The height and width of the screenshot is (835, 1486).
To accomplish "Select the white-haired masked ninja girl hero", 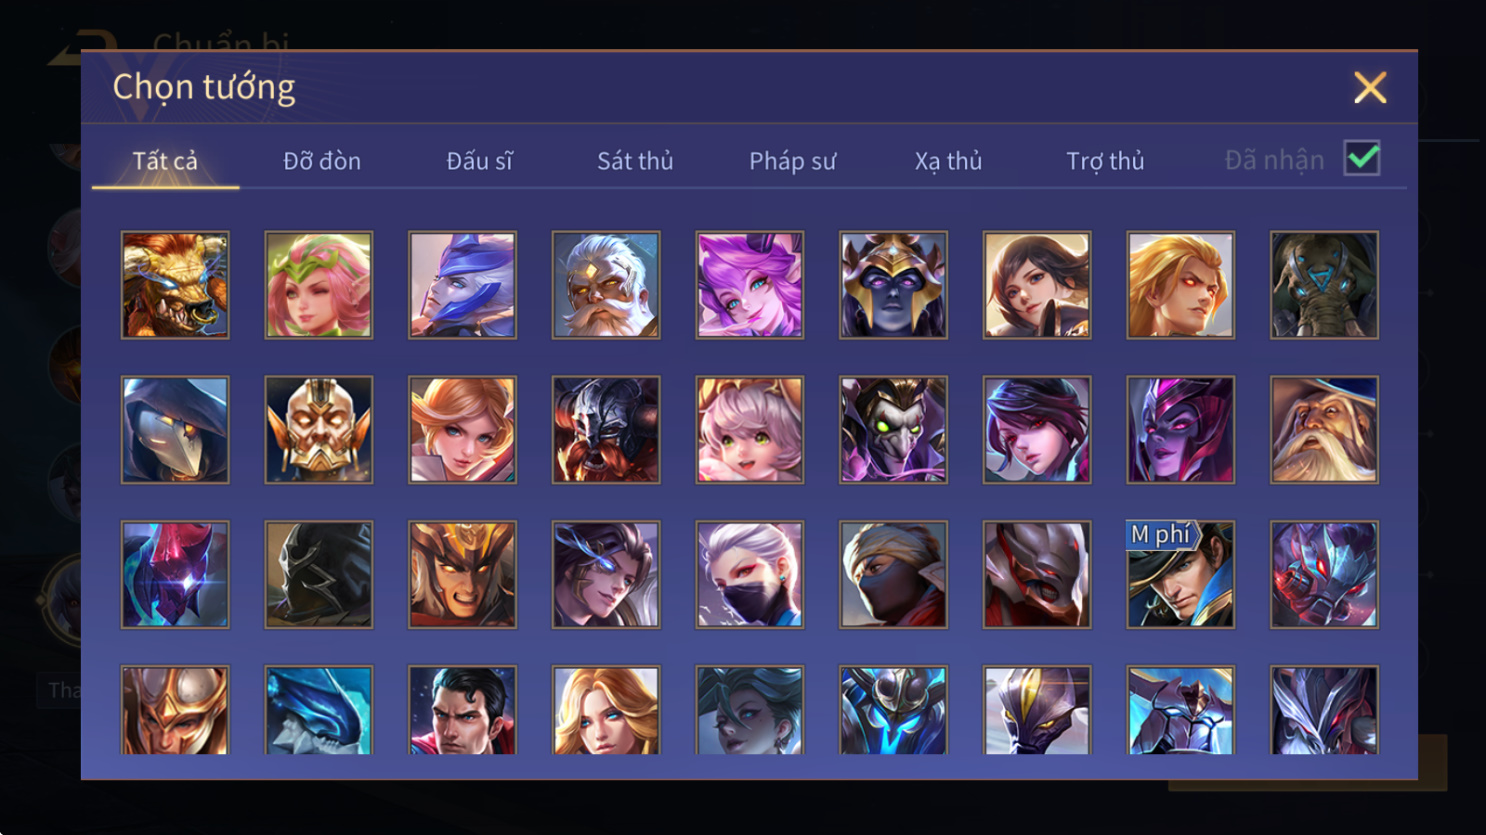I will click(750, 575).
